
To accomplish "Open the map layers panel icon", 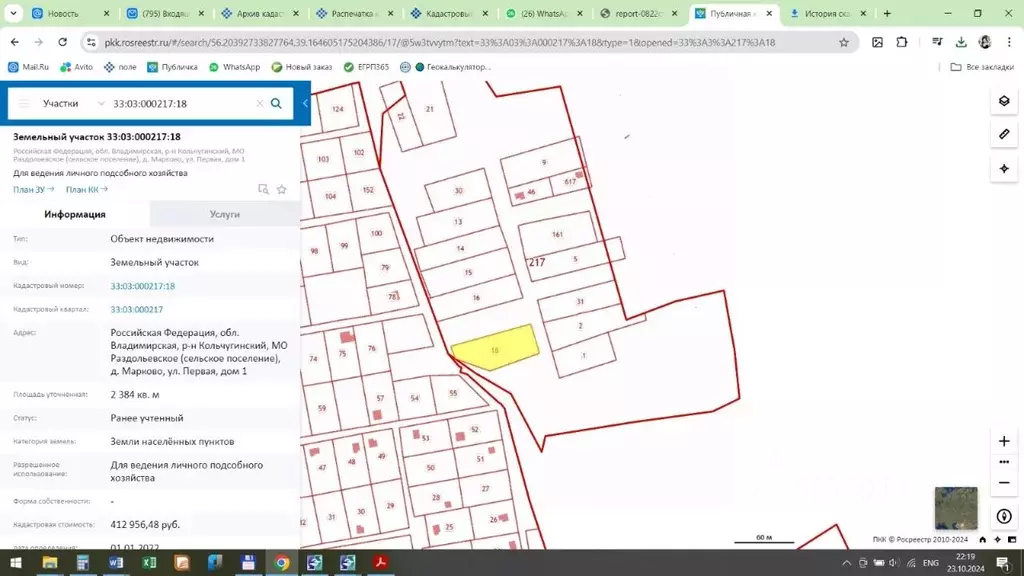I will pos(1004,101).
